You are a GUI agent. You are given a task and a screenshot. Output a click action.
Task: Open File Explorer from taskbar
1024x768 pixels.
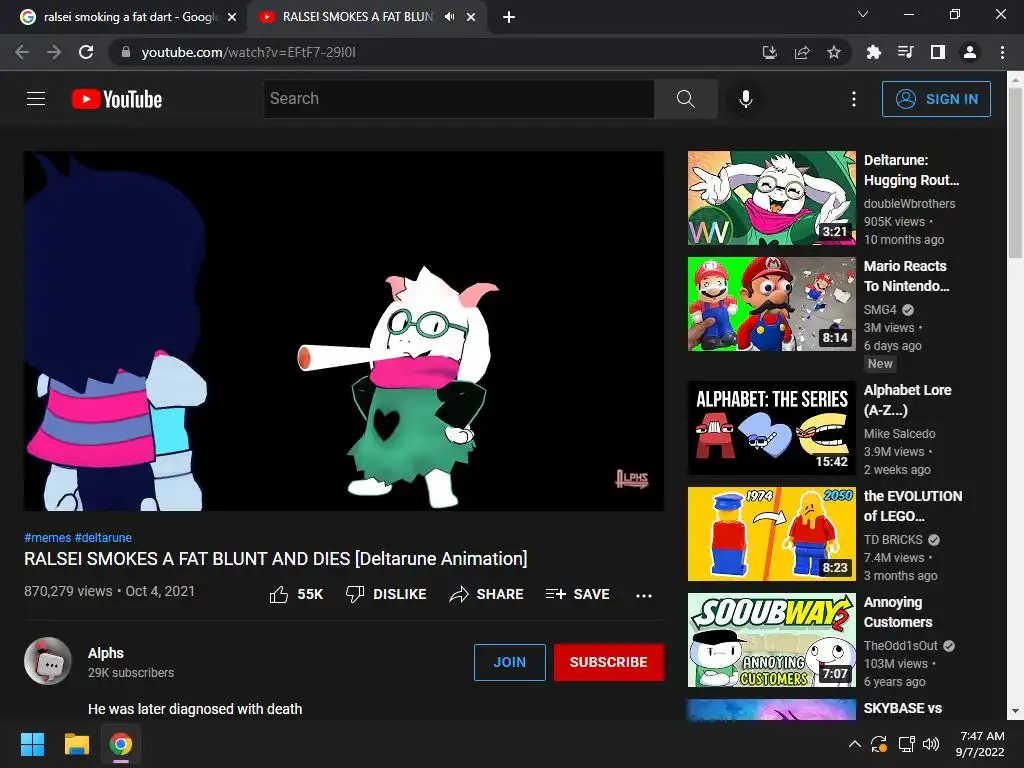pos(76,744)
